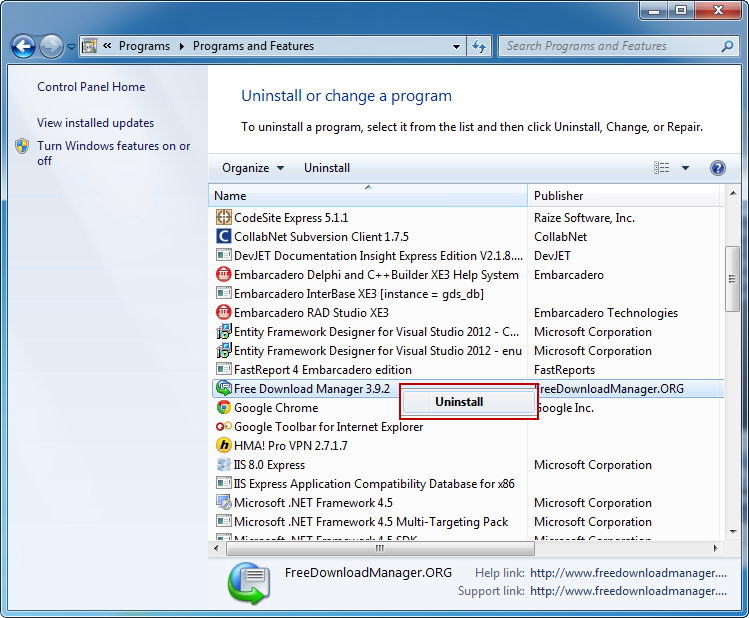Click the .NET Framework Multi-Targeting Pack icon

pyautogui.click(x=223, y=522)
